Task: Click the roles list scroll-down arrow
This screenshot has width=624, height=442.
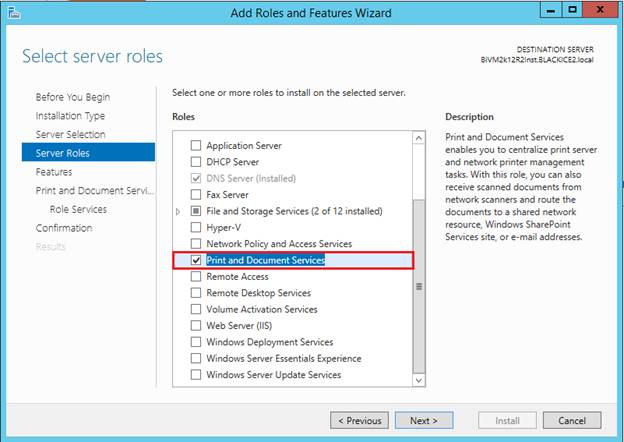Action: pos(419,380)
